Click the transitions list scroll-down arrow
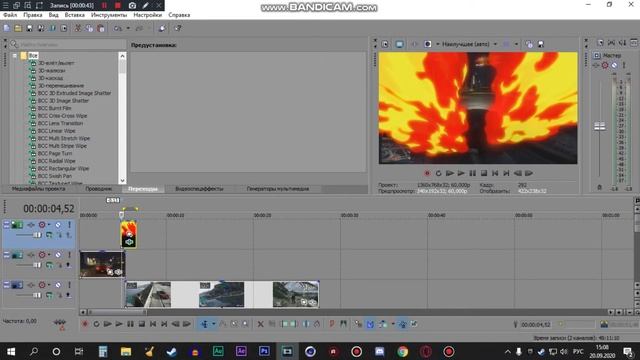Image resolution: width=640 pixels, height=360 pixels. tap(122, 180)
